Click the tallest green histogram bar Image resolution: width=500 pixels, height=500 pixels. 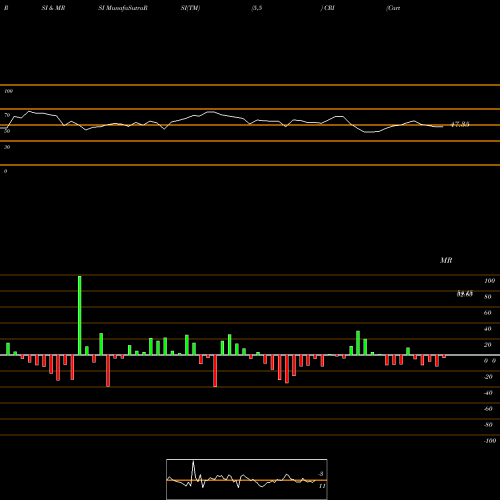pos(79,315)
